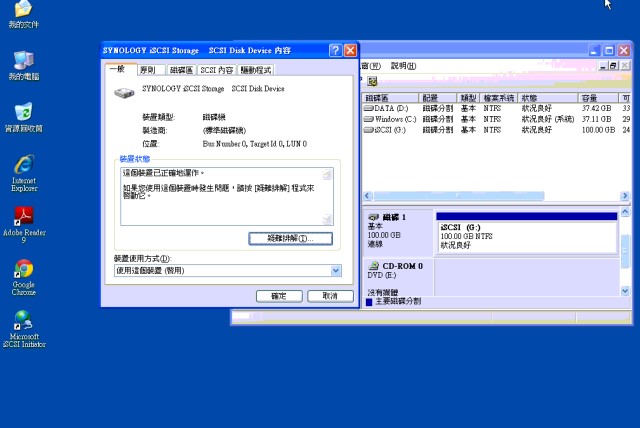Click the disk drive icon in dialog
Viewport: 640px width, 428px height.
124,93
